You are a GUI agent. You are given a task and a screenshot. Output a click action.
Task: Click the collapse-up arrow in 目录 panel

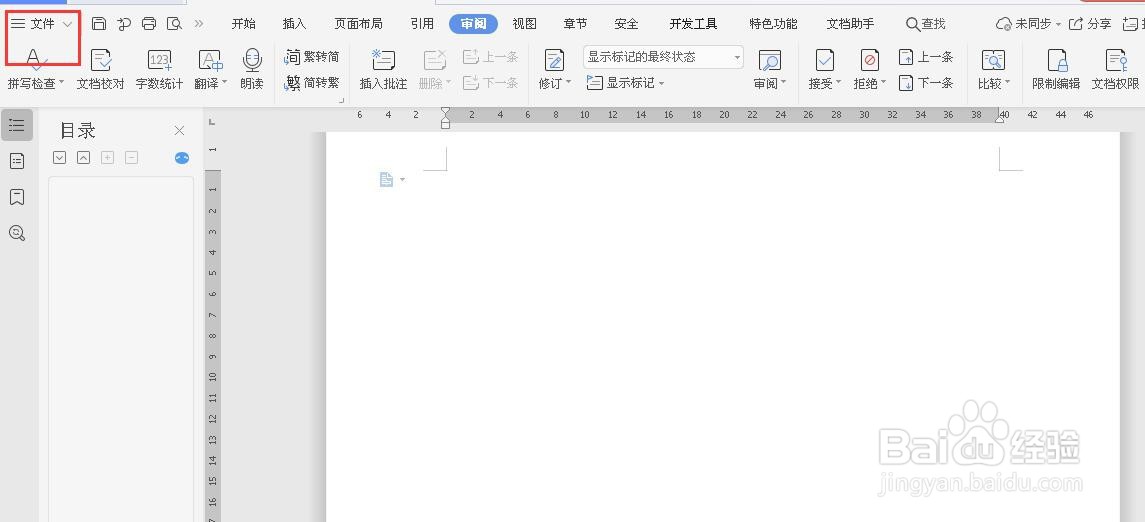coord(84,157)
